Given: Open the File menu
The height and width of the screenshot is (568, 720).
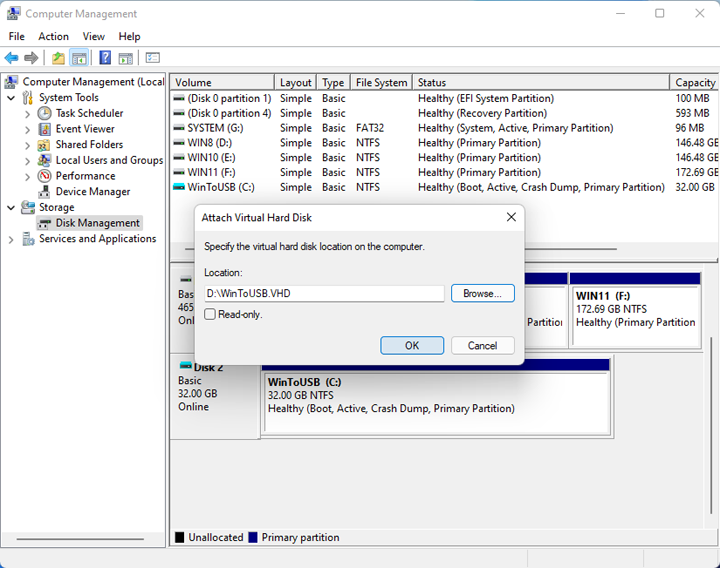Looking at the screenshot, I should (x=17, y=36).
